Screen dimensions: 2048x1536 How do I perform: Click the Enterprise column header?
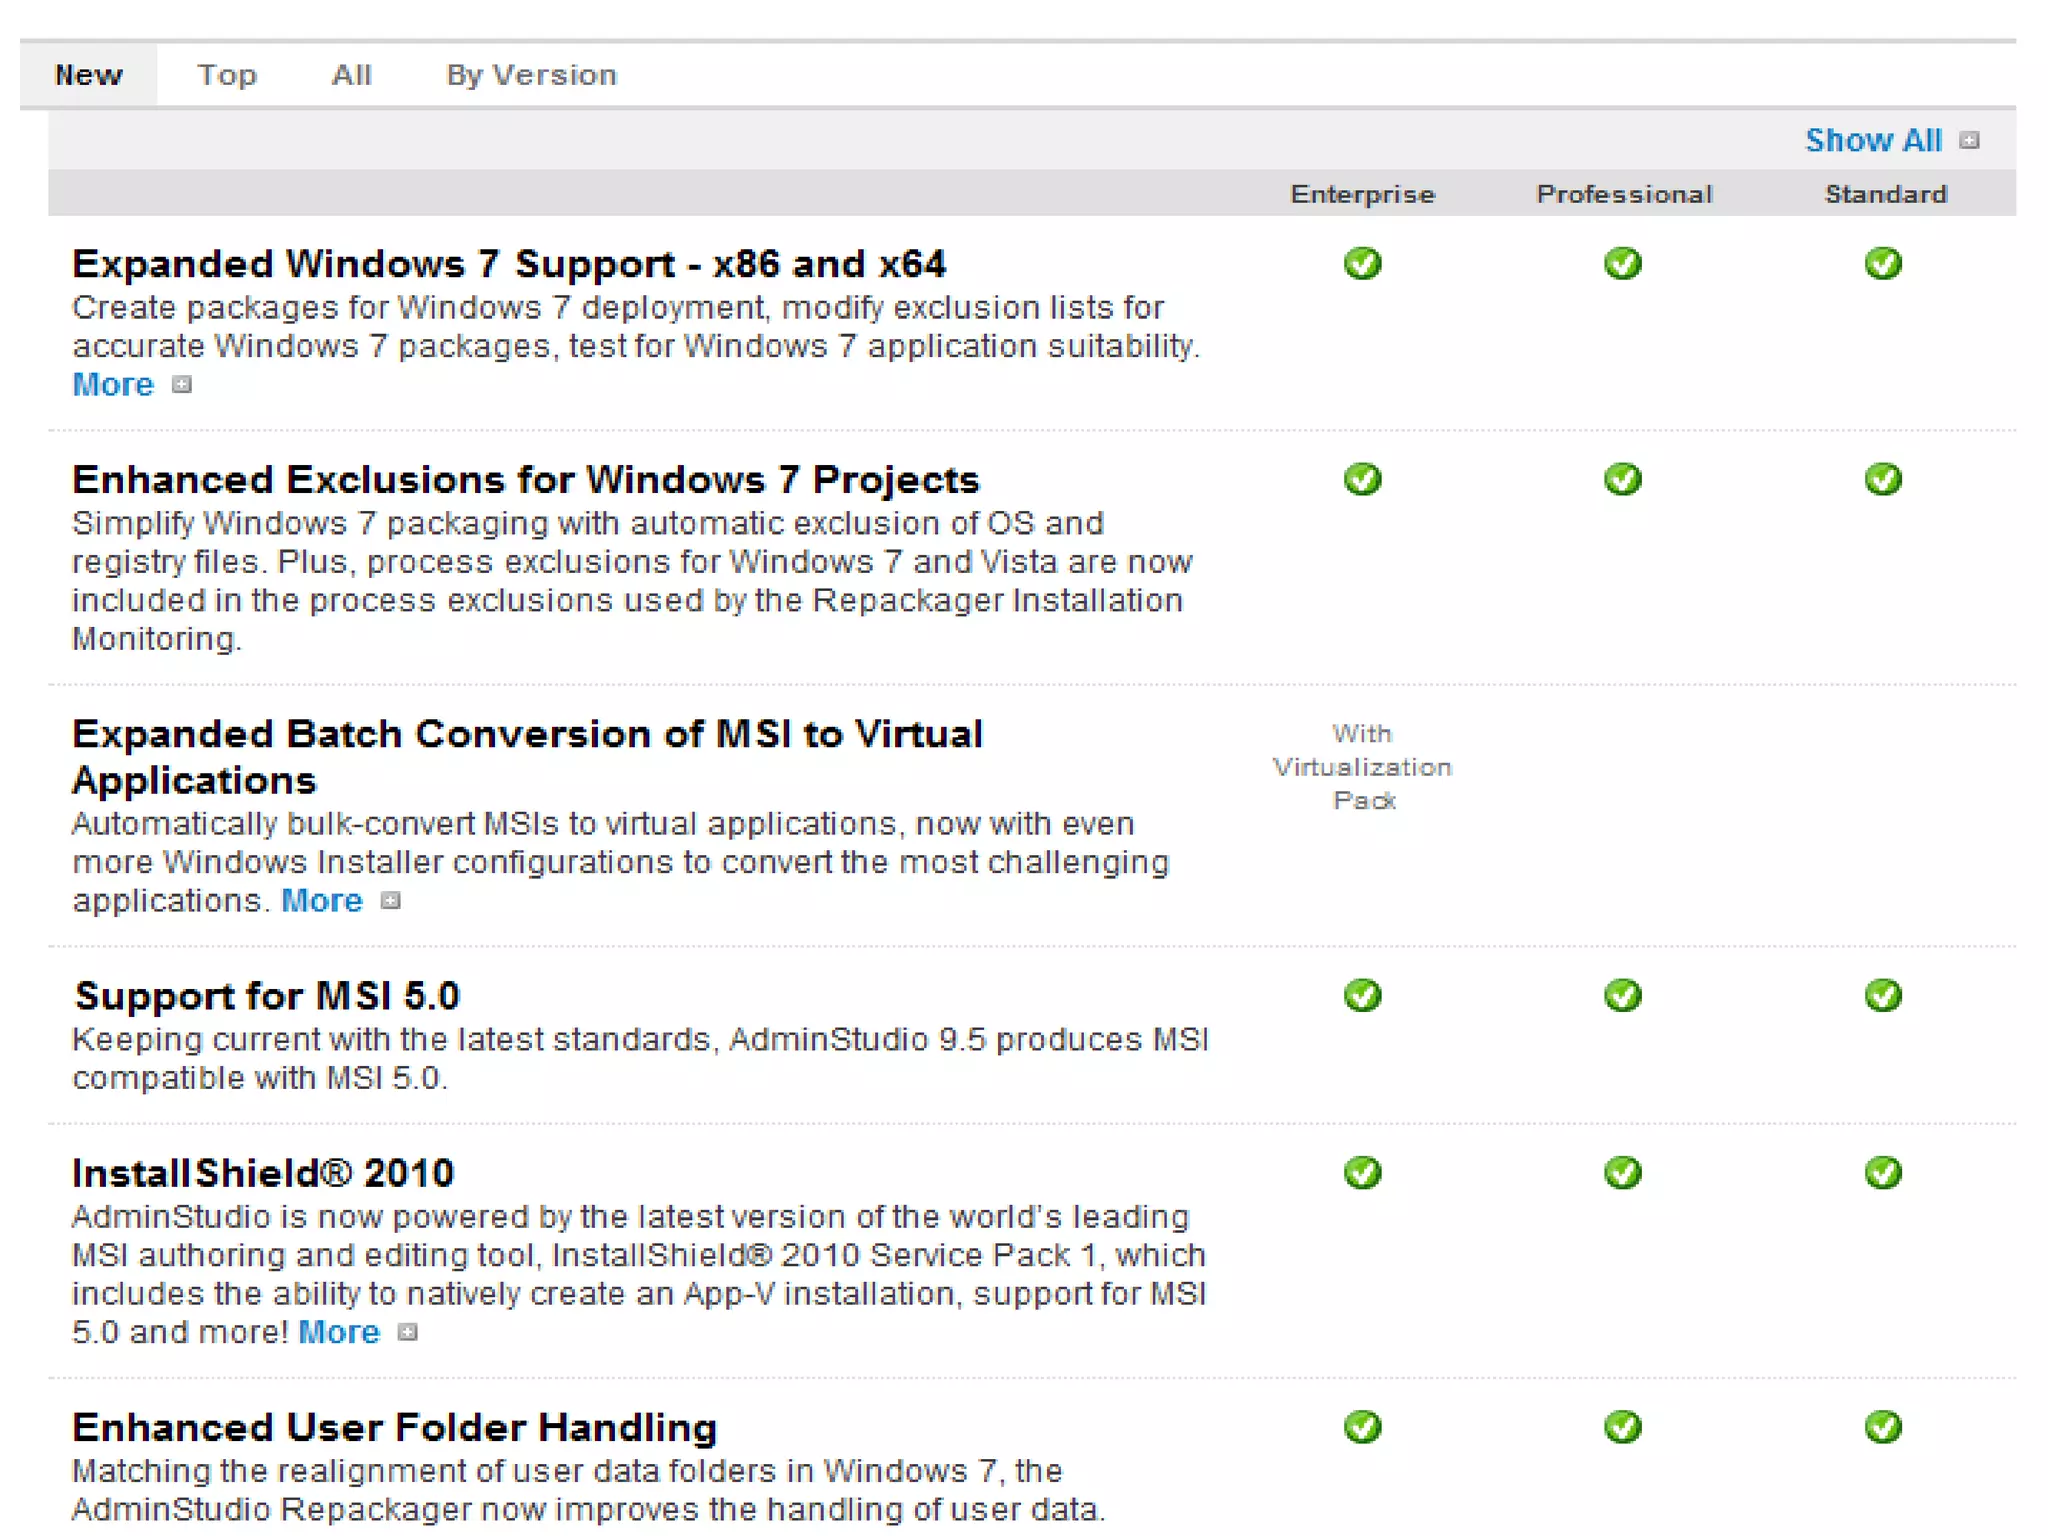pos(1362,194)
